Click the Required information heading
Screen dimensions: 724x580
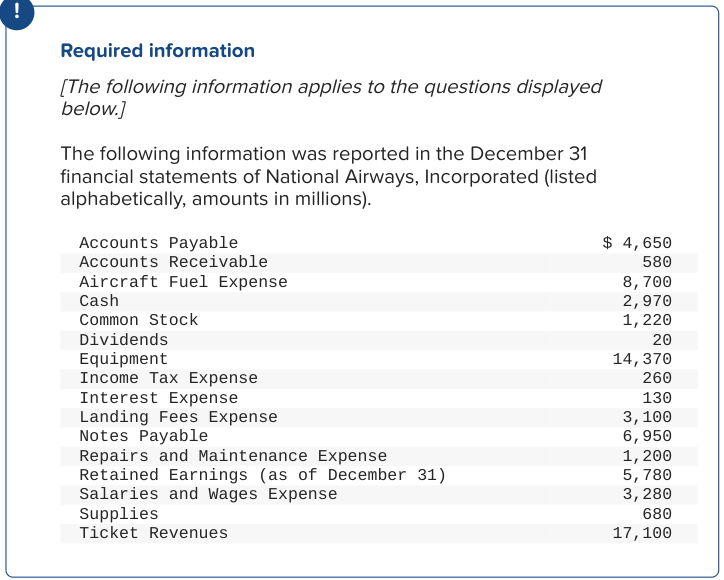tap(157, 51)
